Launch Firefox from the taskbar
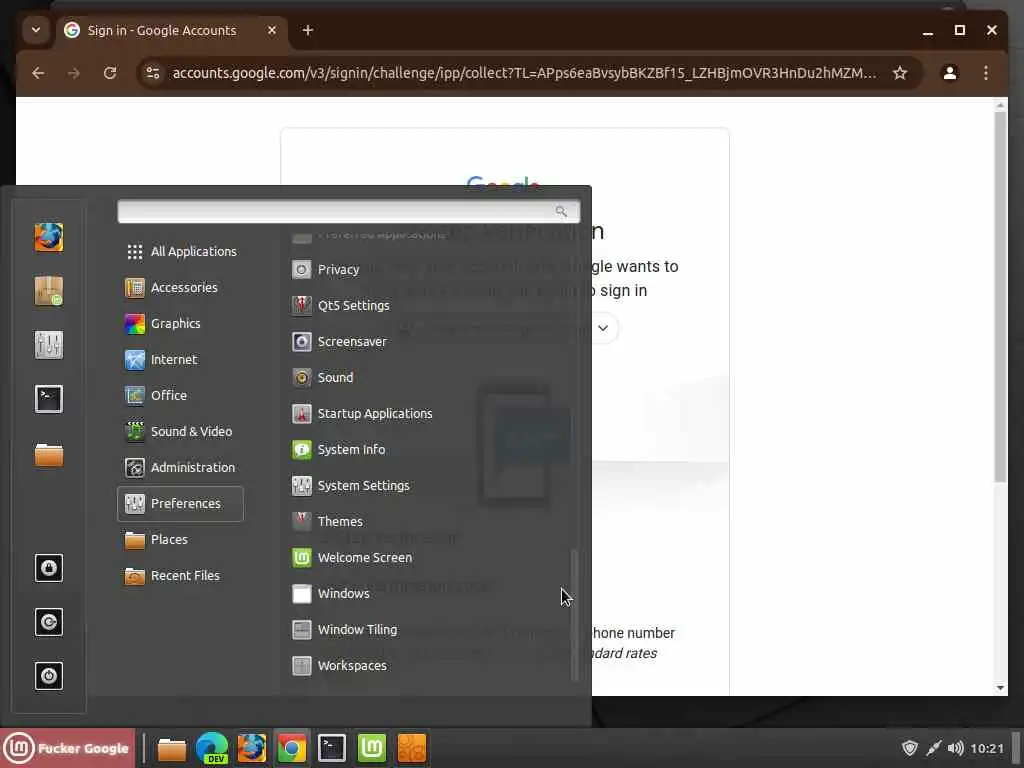 [x=251, y=748]
